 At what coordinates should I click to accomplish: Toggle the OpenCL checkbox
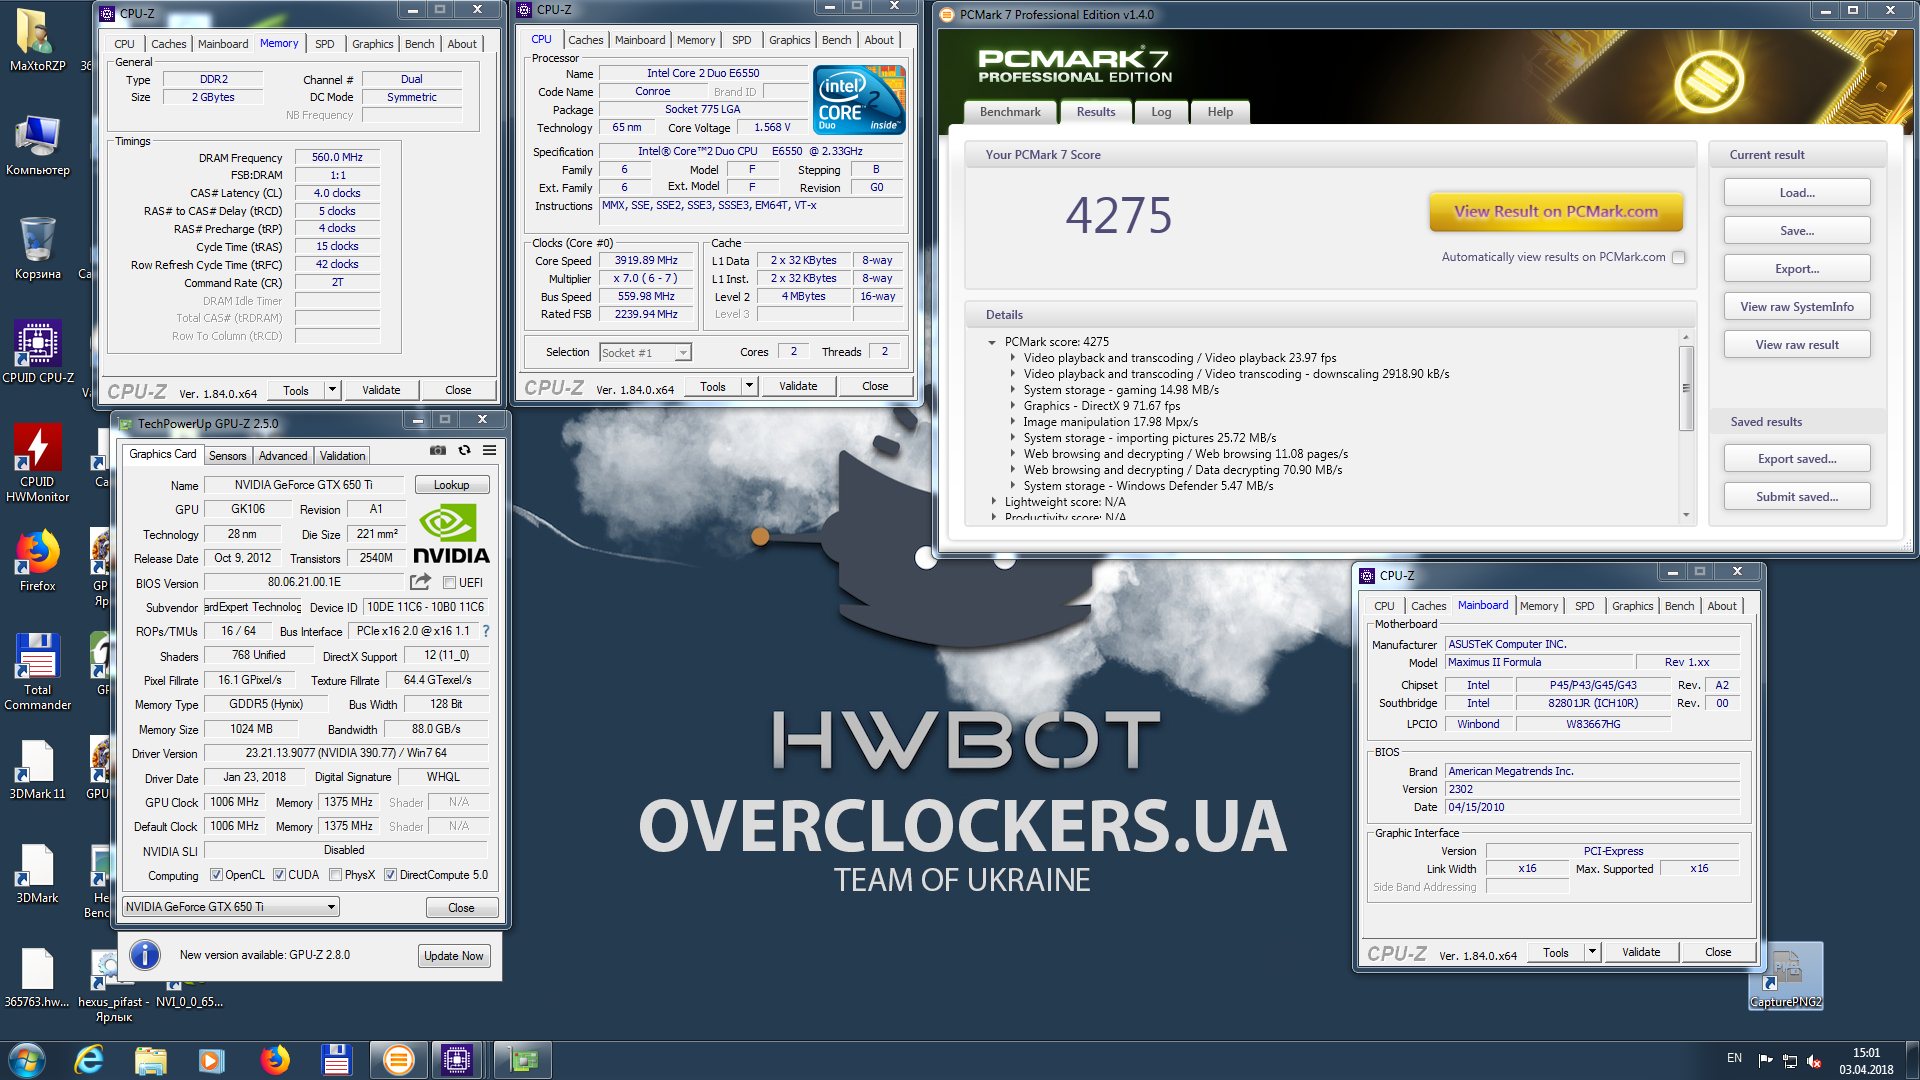[x=216, y=875]
